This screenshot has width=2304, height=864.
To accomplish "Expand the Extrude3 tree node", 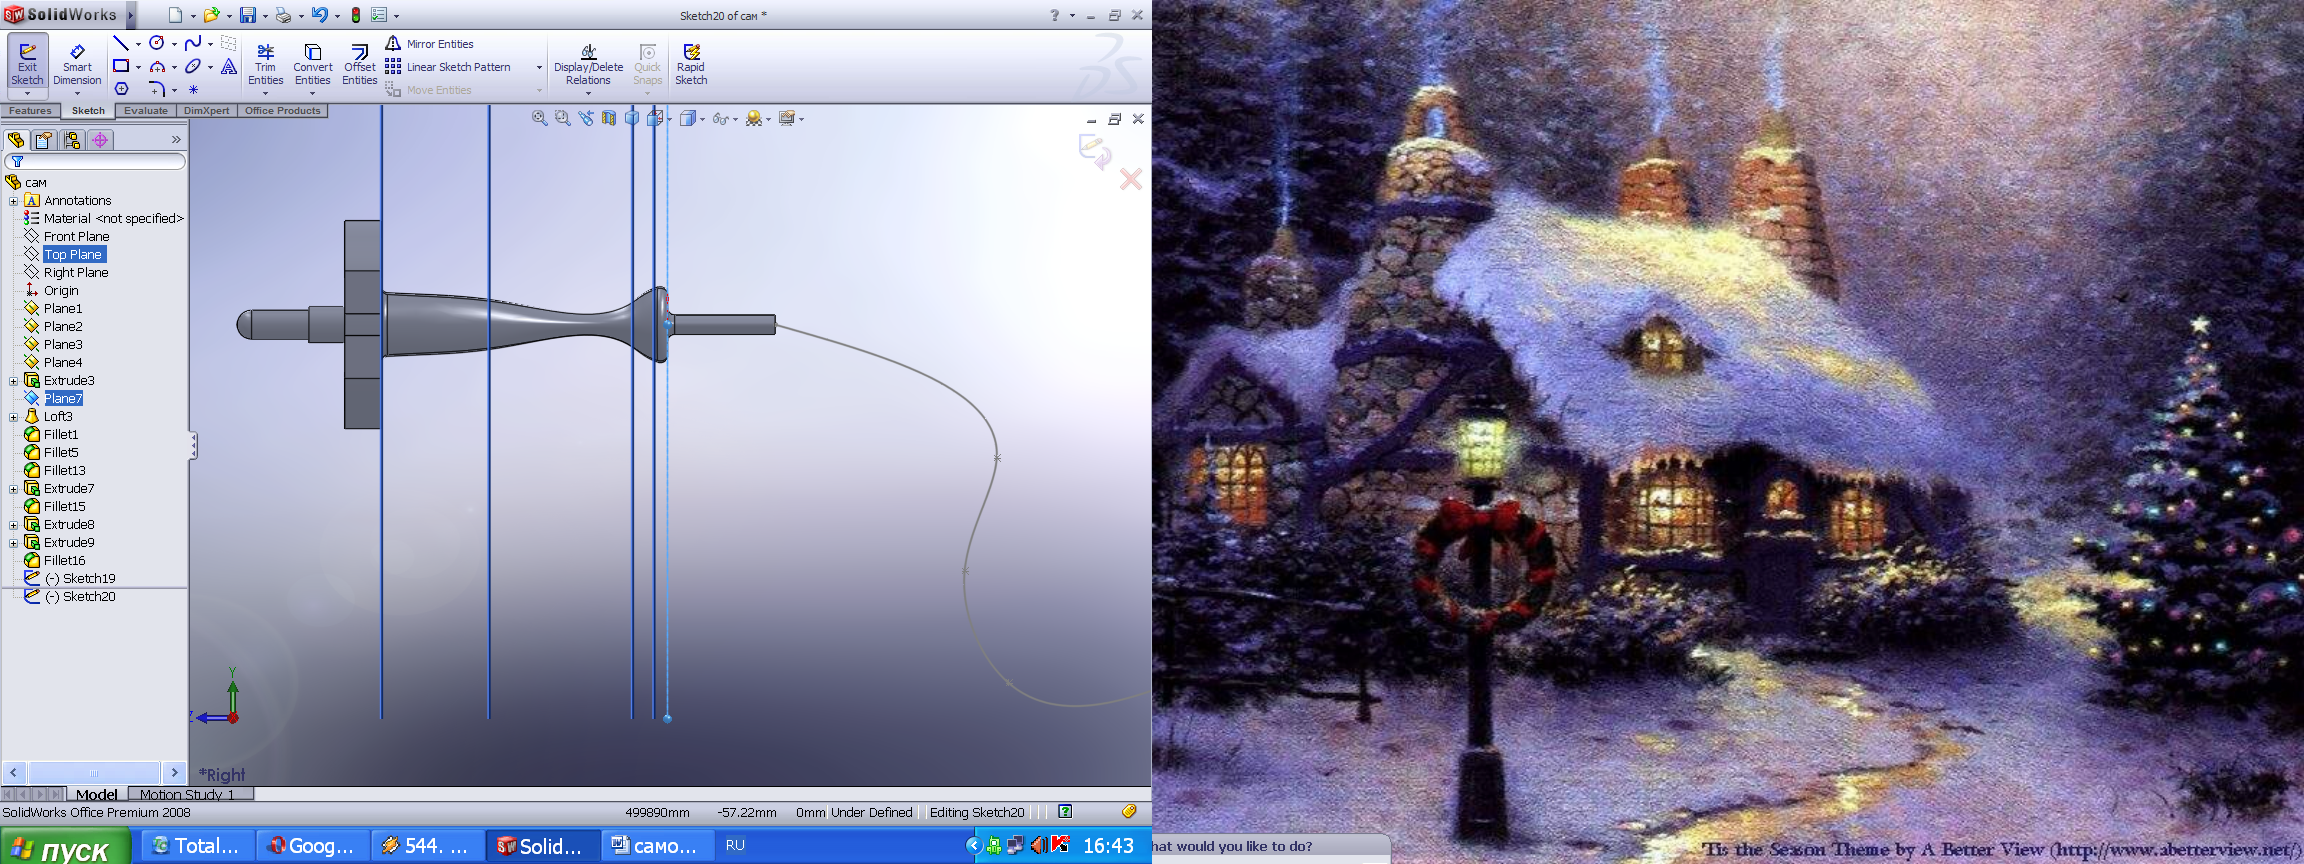I will click(x=13, y=381).
